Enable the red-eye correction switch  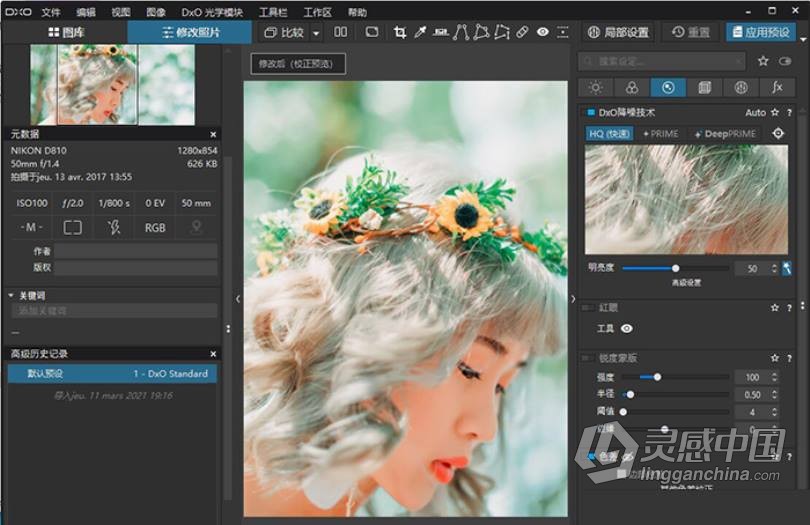click(588, 308)
